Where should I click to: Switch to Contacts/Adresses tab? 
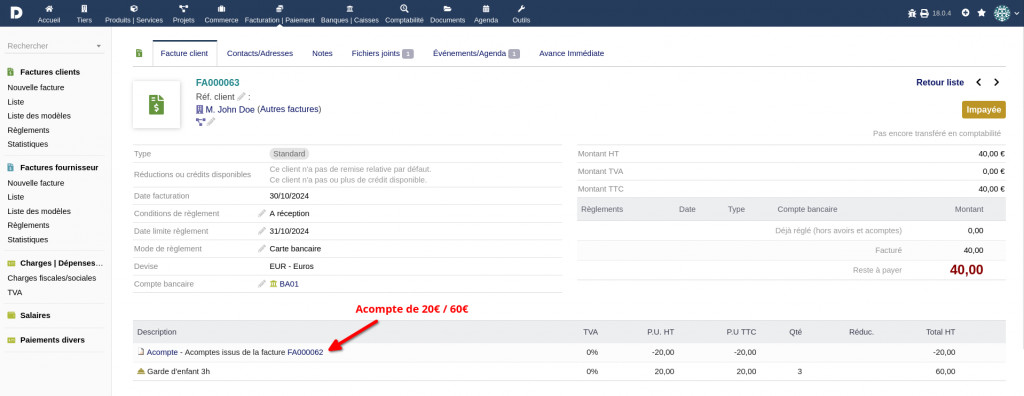tap(260, 54)
